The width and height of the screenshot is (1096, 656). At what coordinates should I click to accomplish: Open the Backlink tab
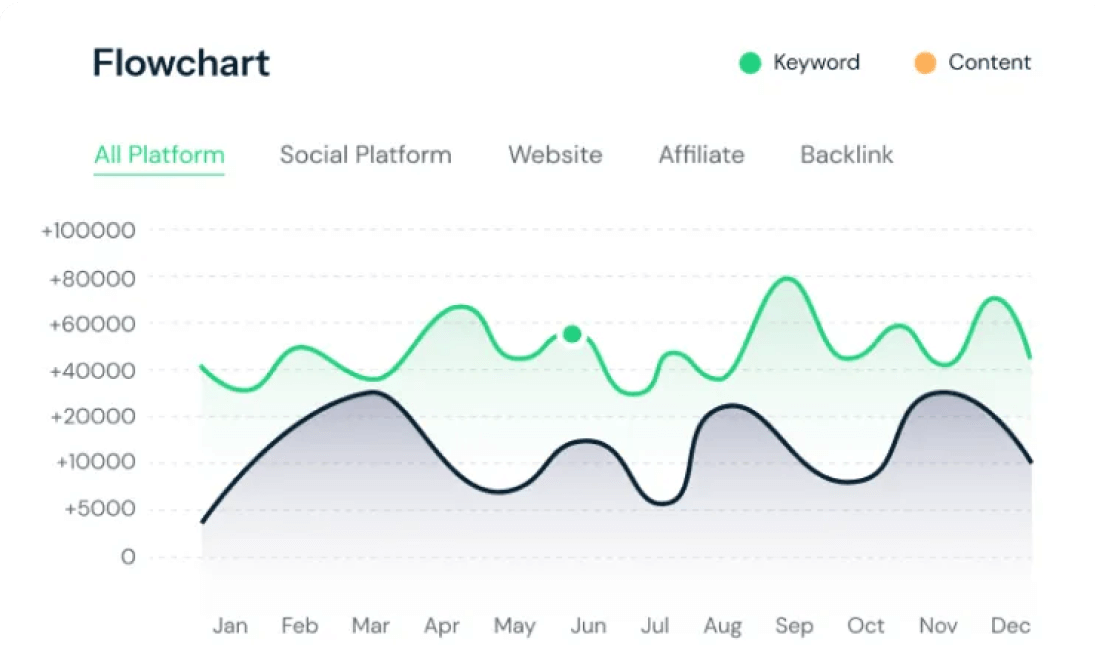846,155
